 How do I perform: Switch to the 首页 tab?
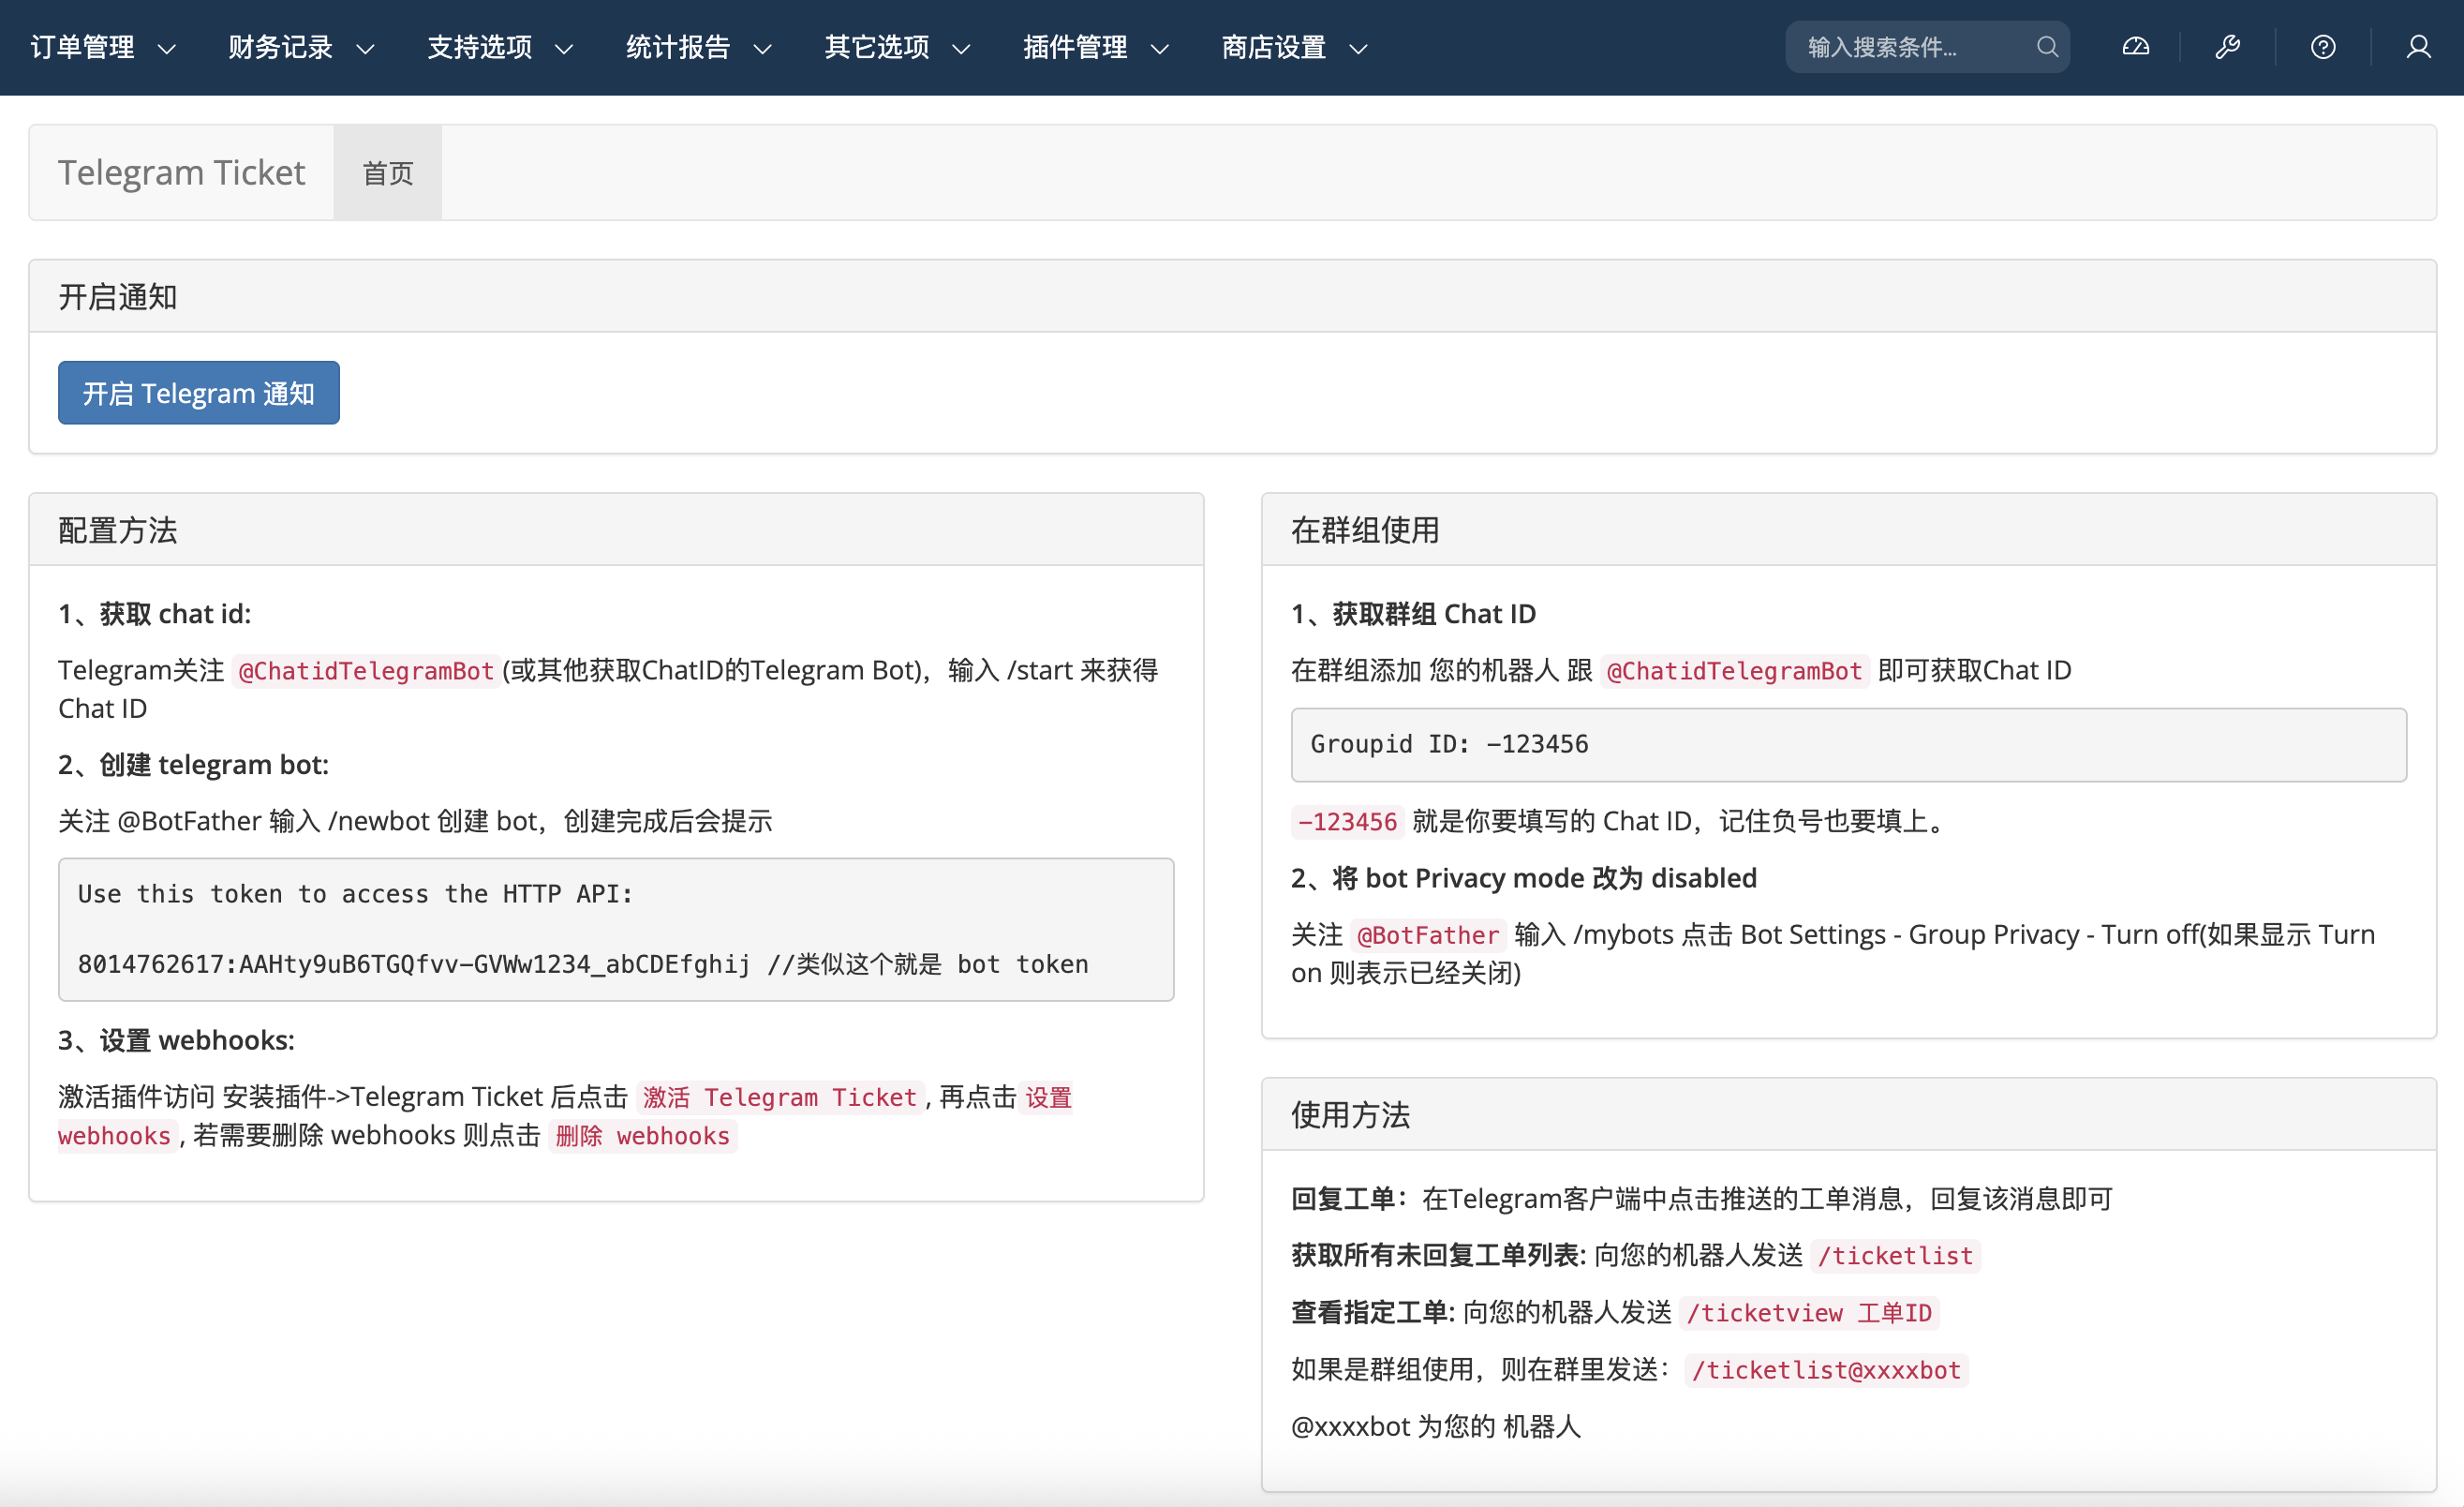[x=387, y=172]
